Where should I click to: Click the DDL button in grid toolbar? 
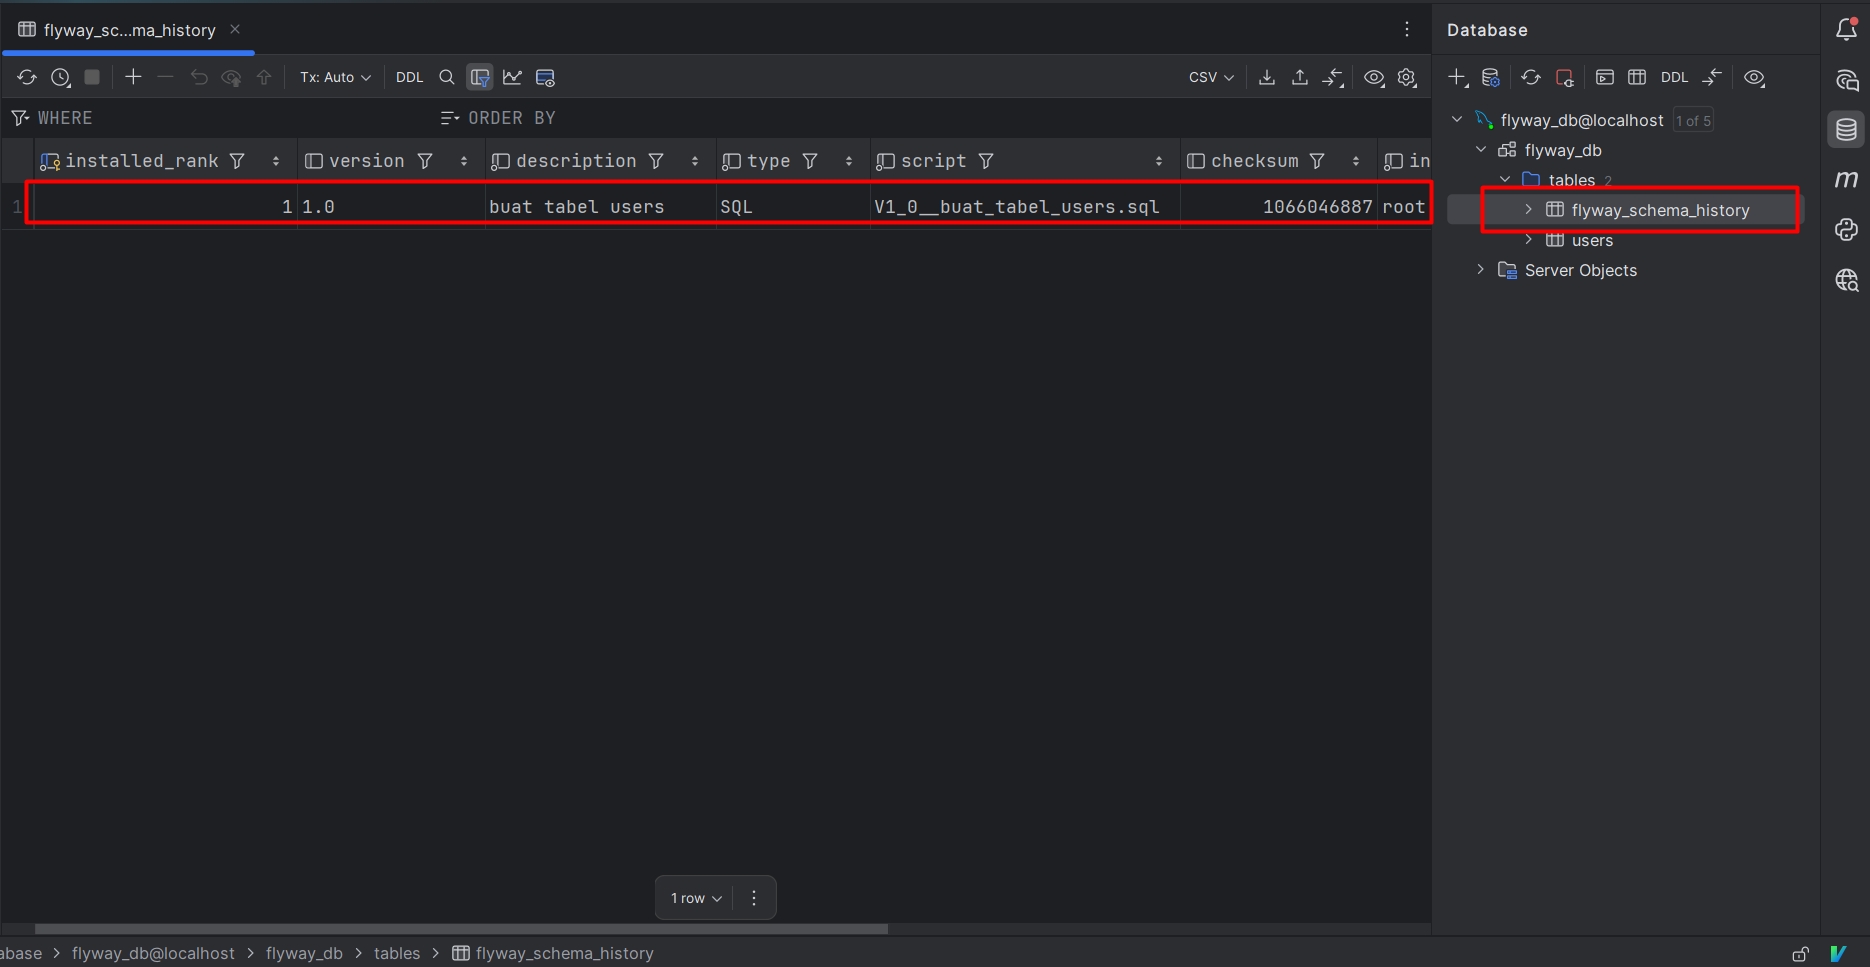coord(409,77)
